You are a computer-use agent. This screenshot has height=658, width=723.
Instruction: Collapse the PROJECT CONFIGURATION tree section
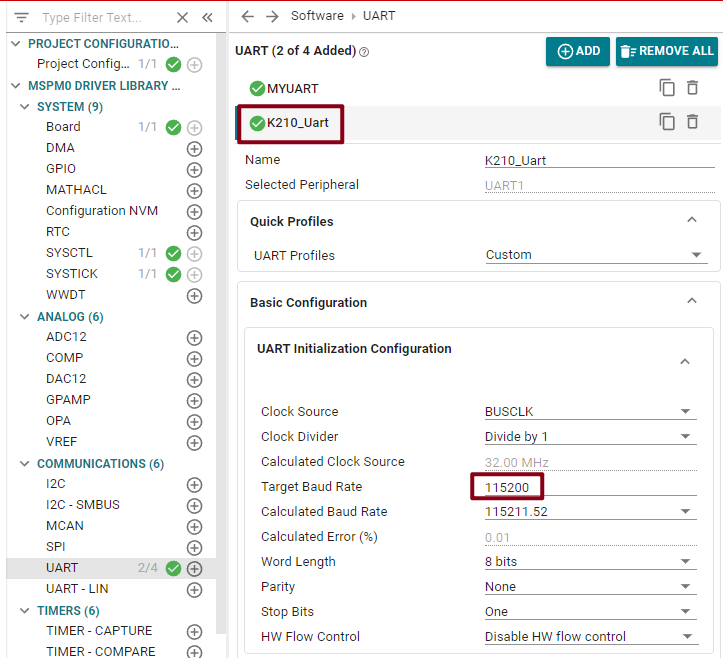tap(16, 44)
